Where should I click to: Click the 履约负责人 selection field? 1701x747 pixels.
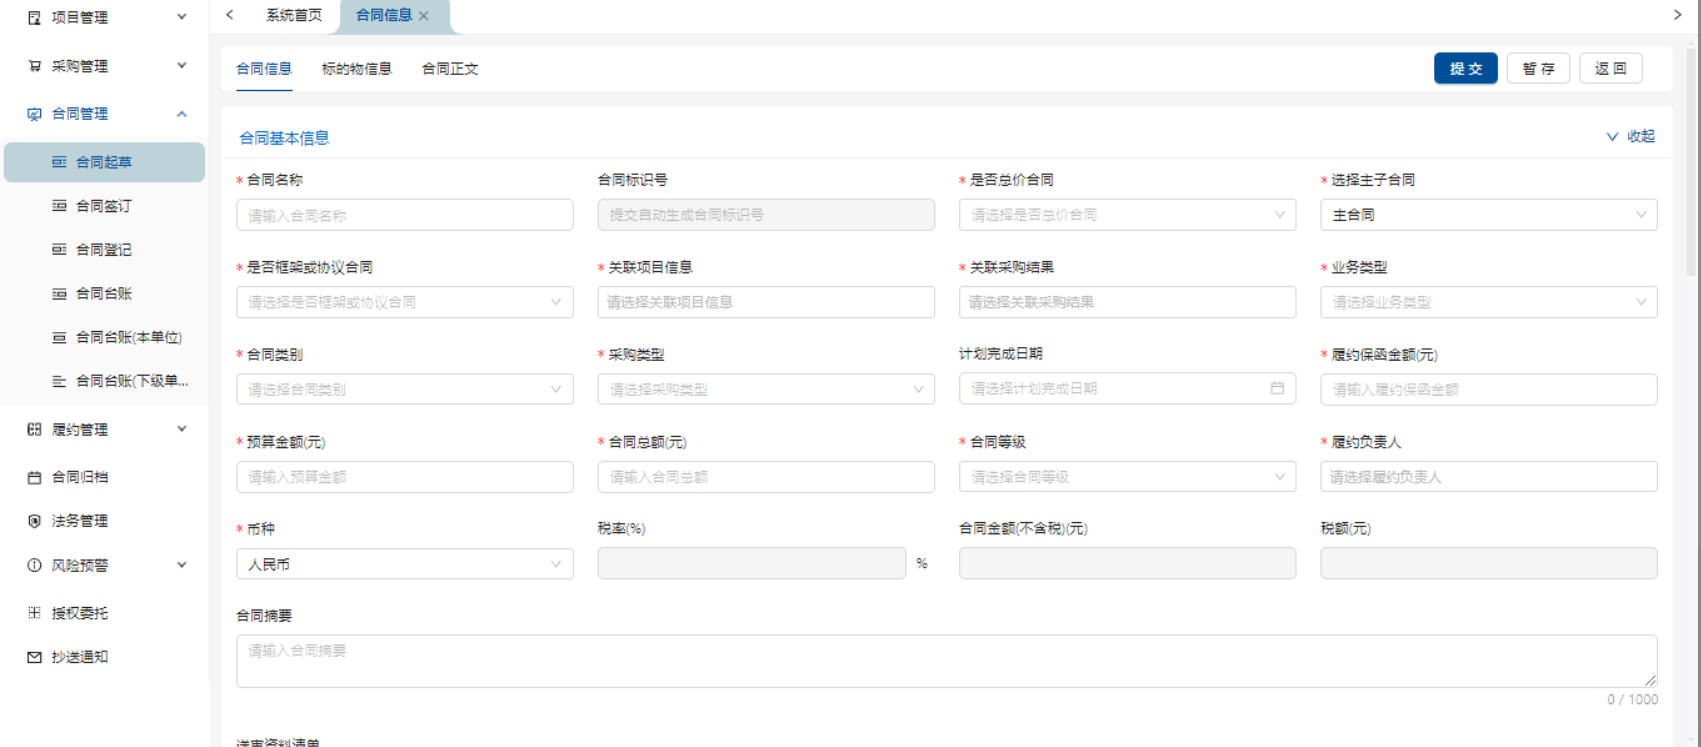click(x=1488, y=477)
